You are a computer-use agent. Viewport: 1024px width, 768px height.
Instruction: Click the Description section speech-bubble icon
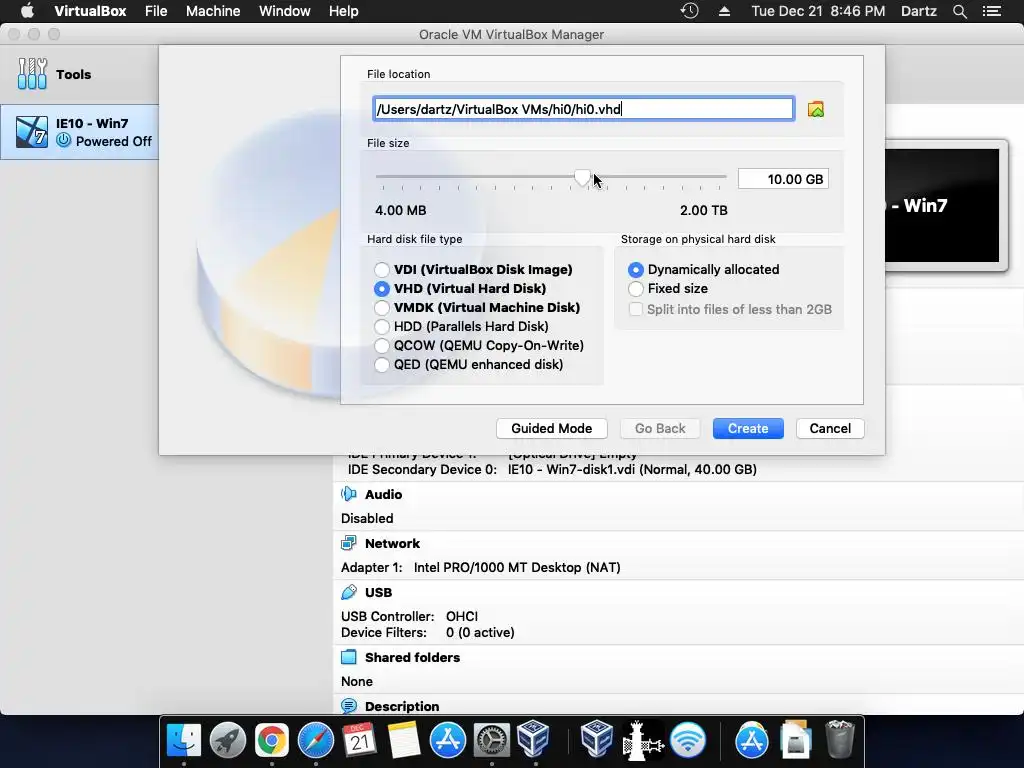click(349, 706)
